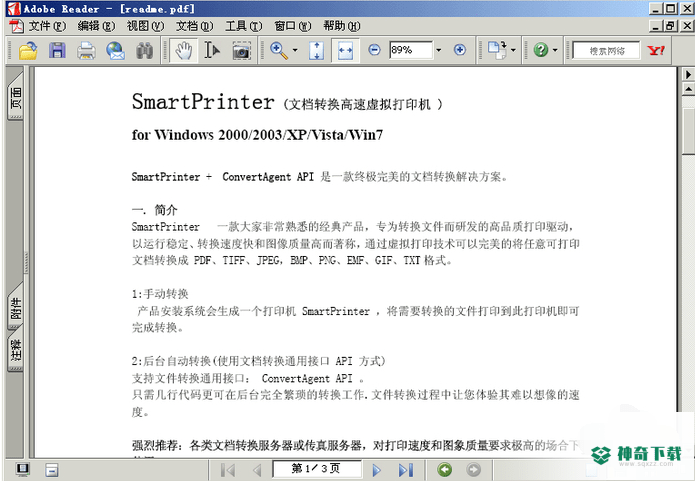The image size is (695, 481).
Task: Go forward to next view
Action: click(473, 469)
